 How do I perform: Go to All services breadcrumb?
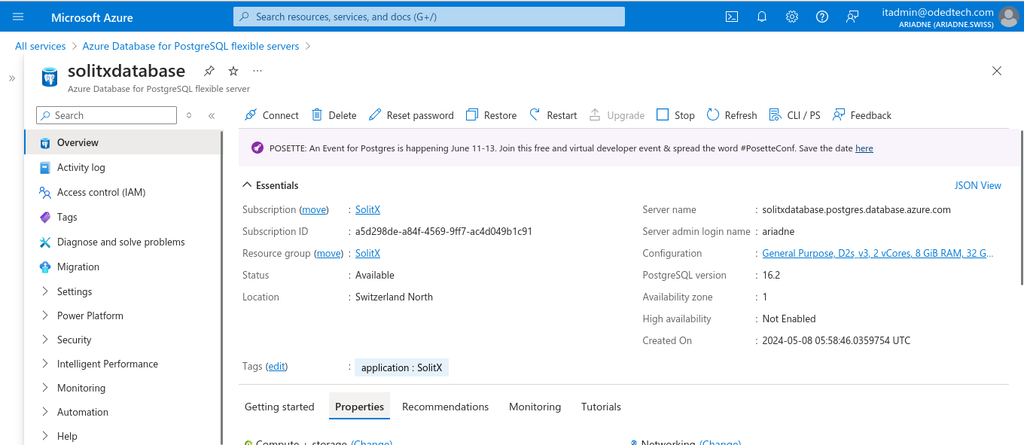[40, 46]
